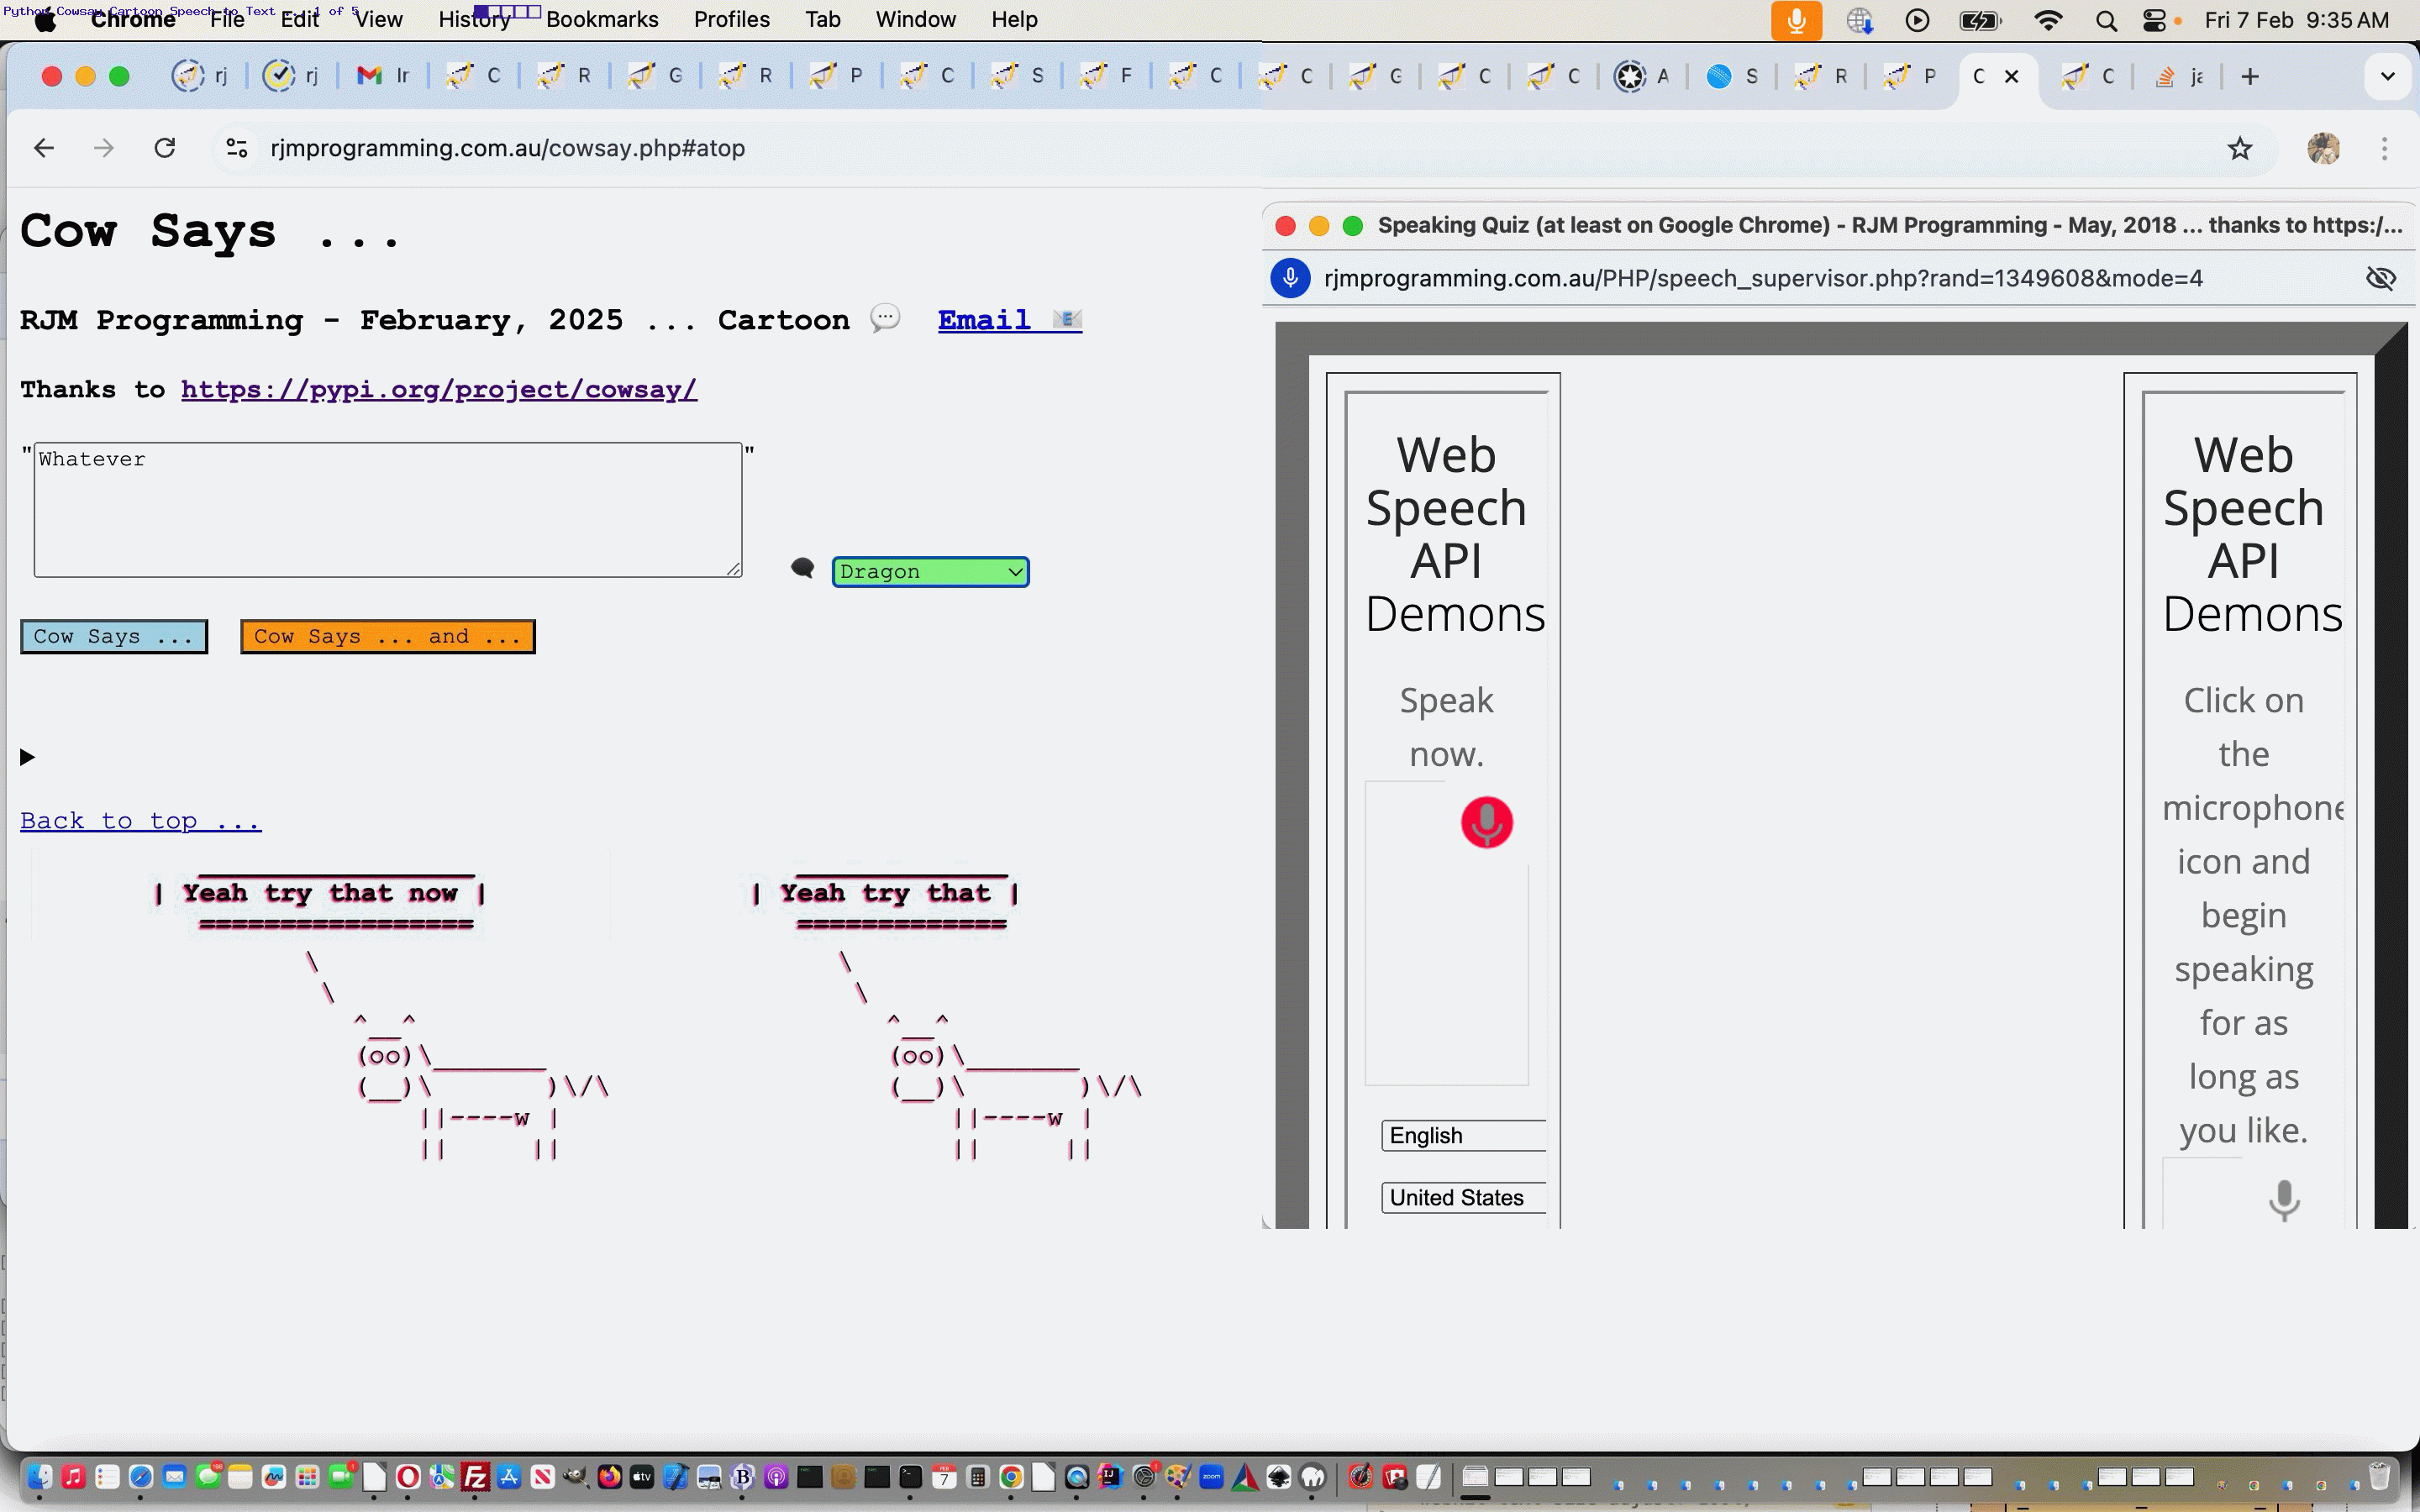Click the blue Cow Says ... button

click(114, 636)
